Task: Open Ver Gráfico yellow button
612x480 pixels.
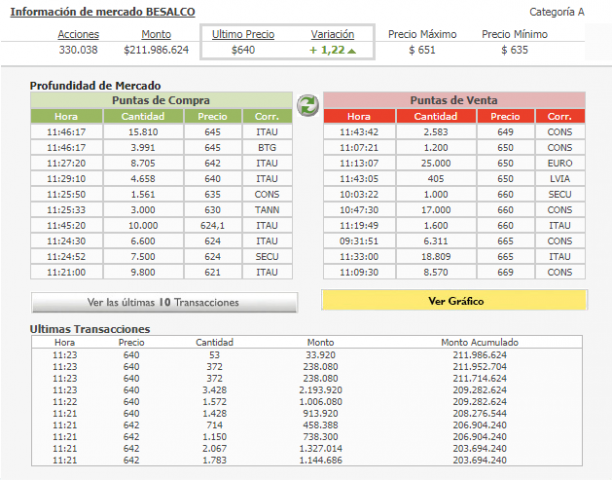Action: [x=454, y=300]
